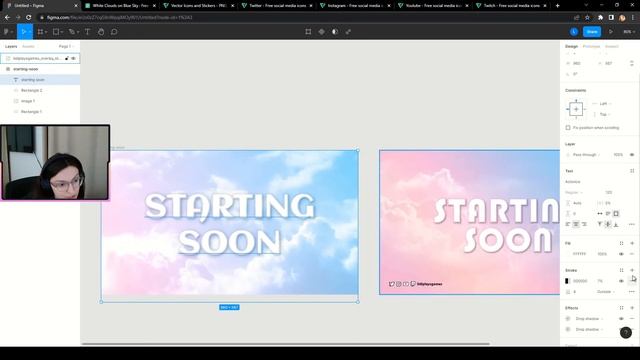Open advanced stroke options three dots
Image resolution: width=640 pixels, height=360 pixels.
tap(632, 292)
